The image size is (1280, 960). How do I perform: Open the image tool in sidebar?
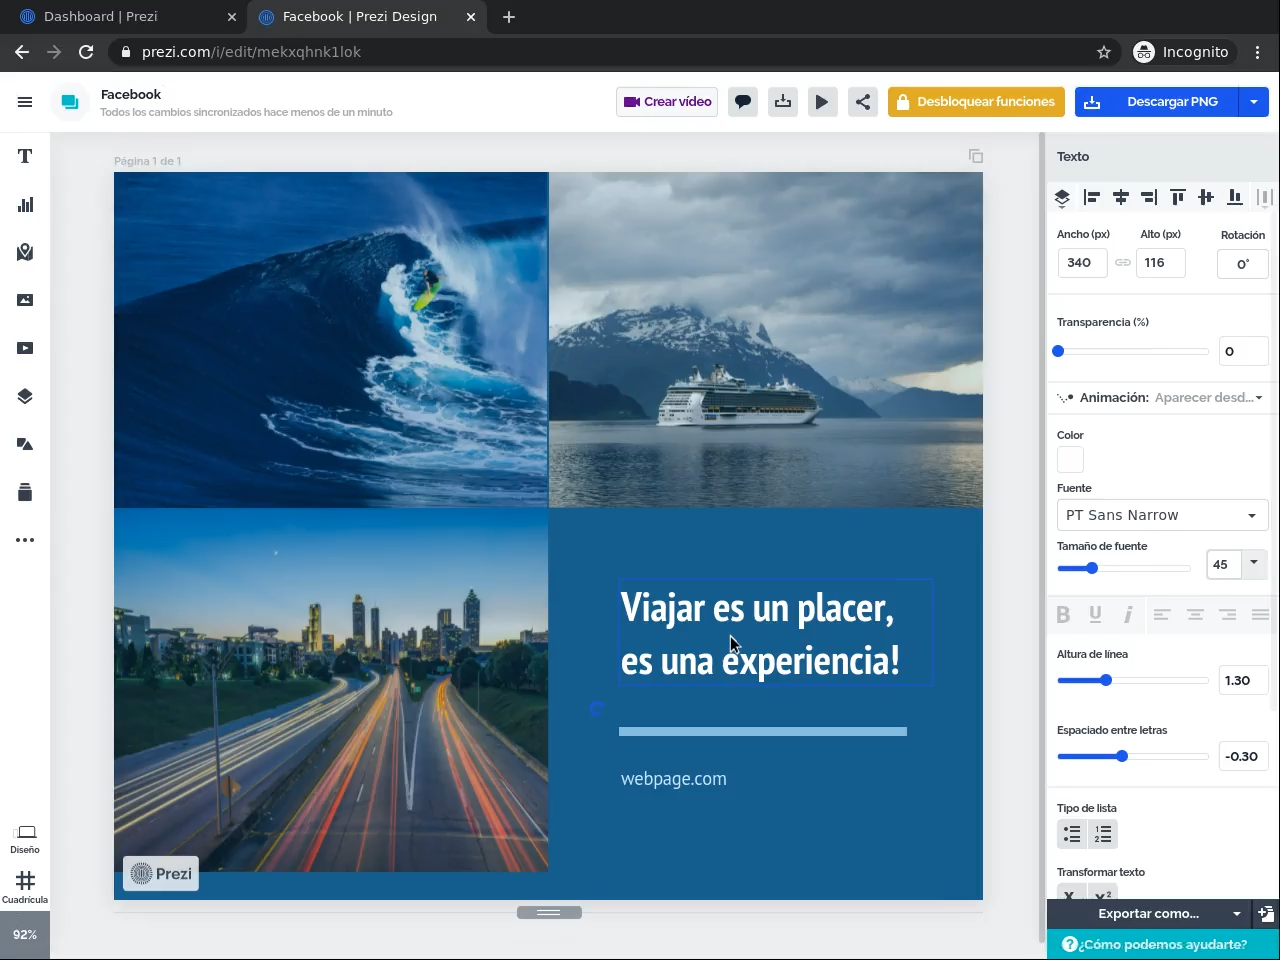pos(25,300)
